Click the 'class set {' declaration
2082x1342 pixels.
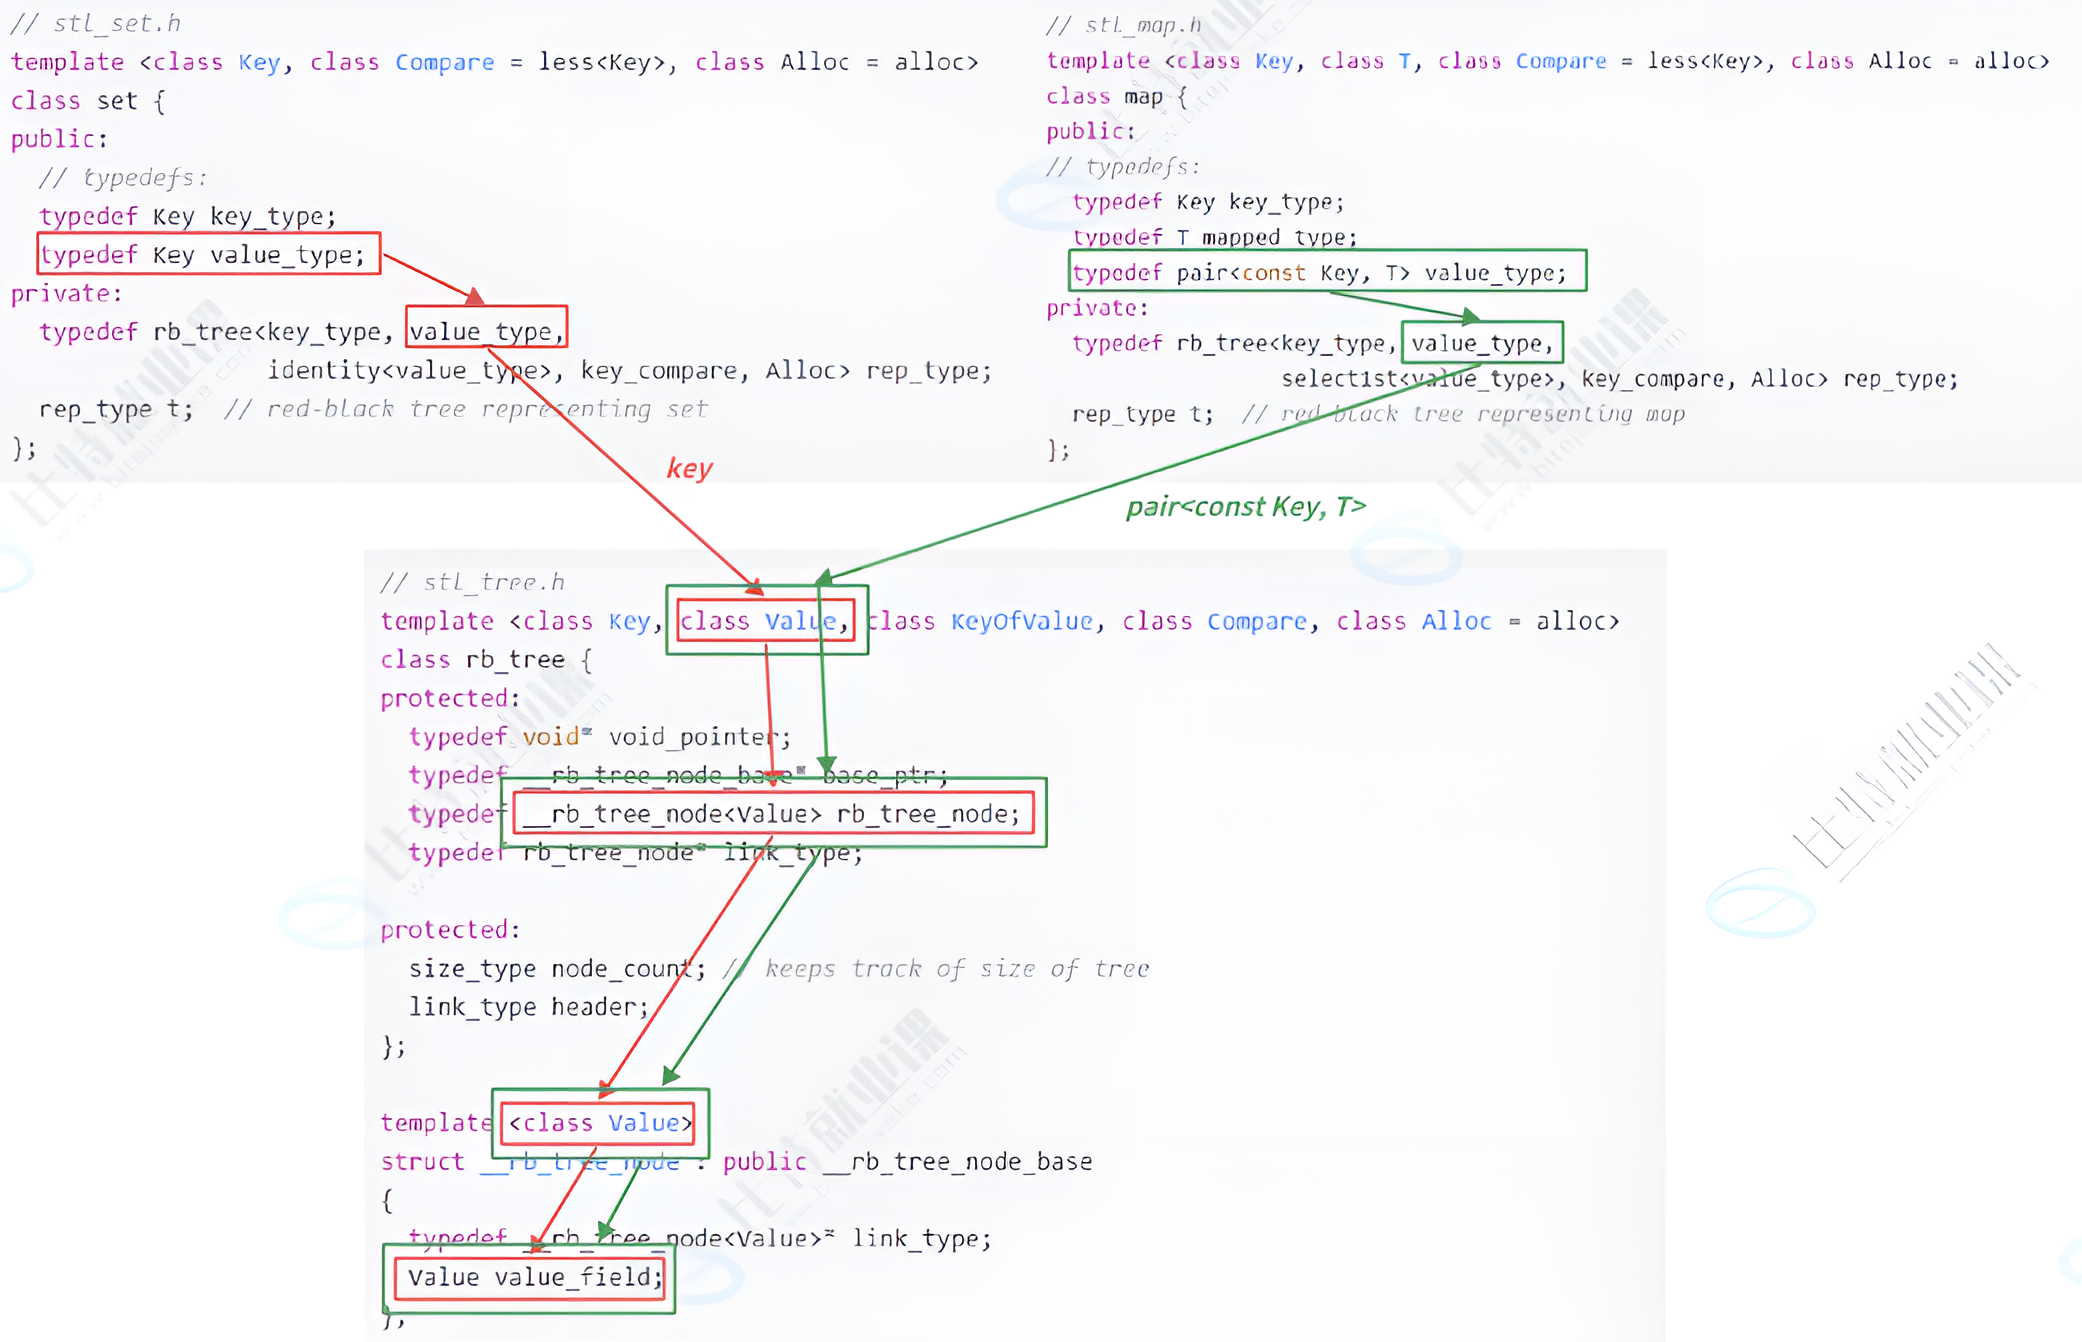pos(88,100)
